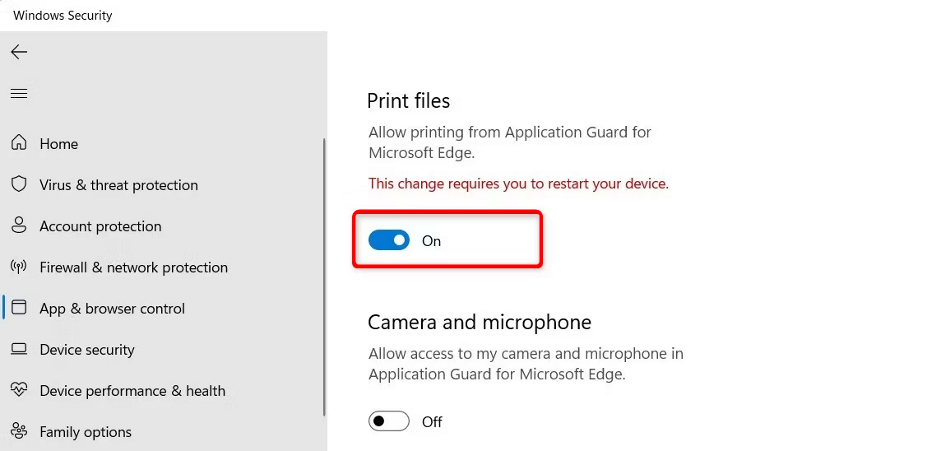Select Device security label
Viewport: 927px width, 451px height.
[x=87, y=349]
